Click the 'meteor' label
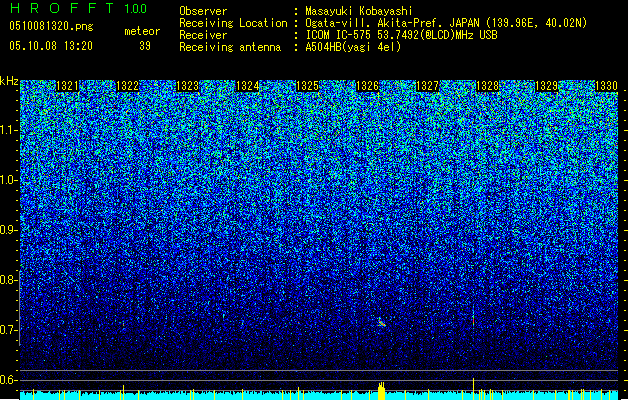Image resolution: width=629 pixels, height=400 pixels. (142, 31)
